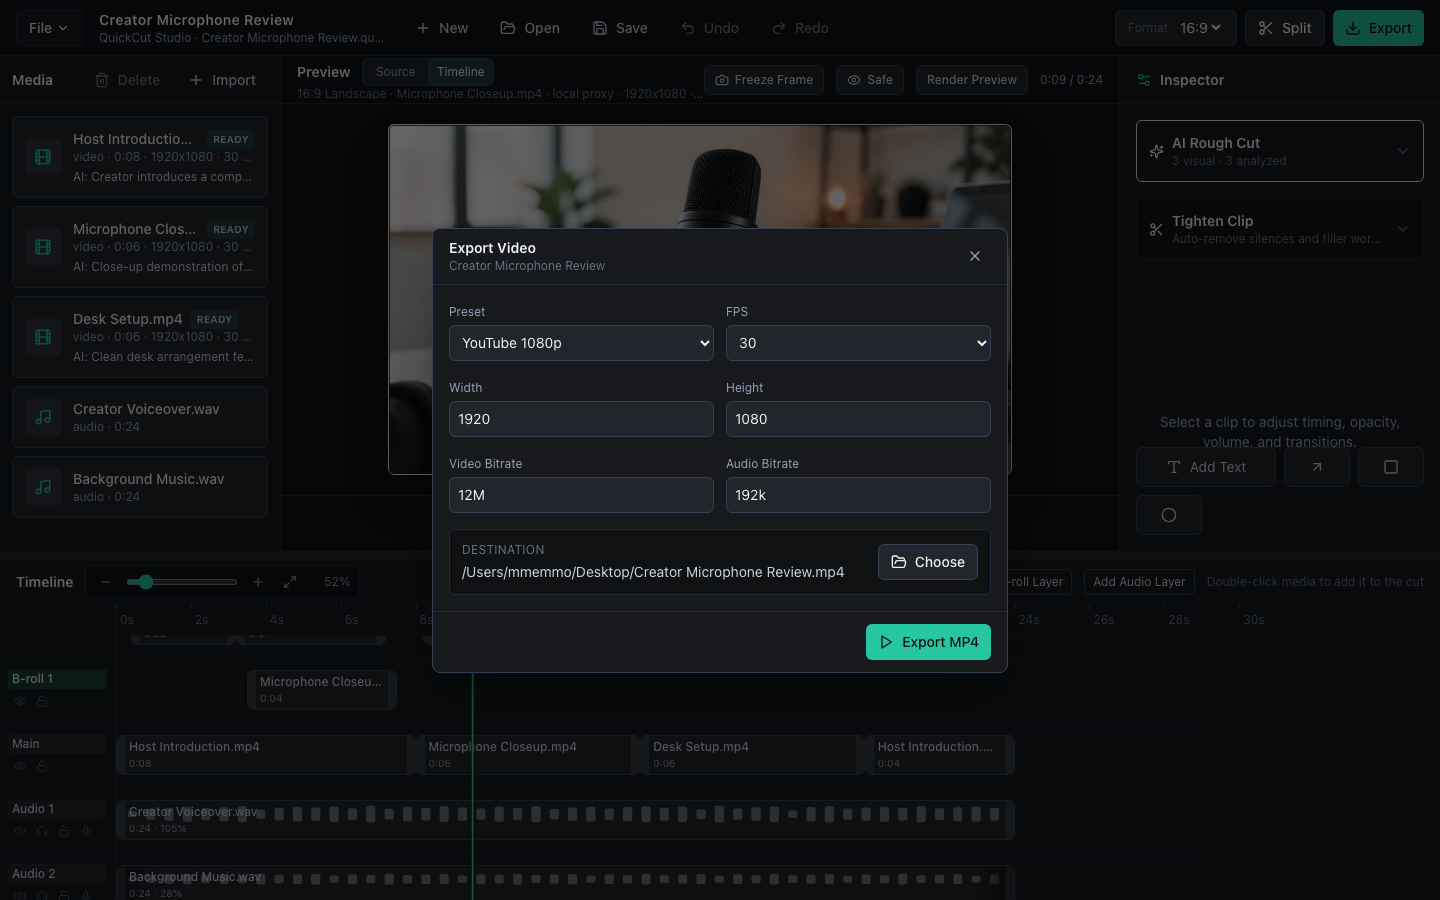
Task: Click the Video Bitrate field
Action: click(581, 495)
